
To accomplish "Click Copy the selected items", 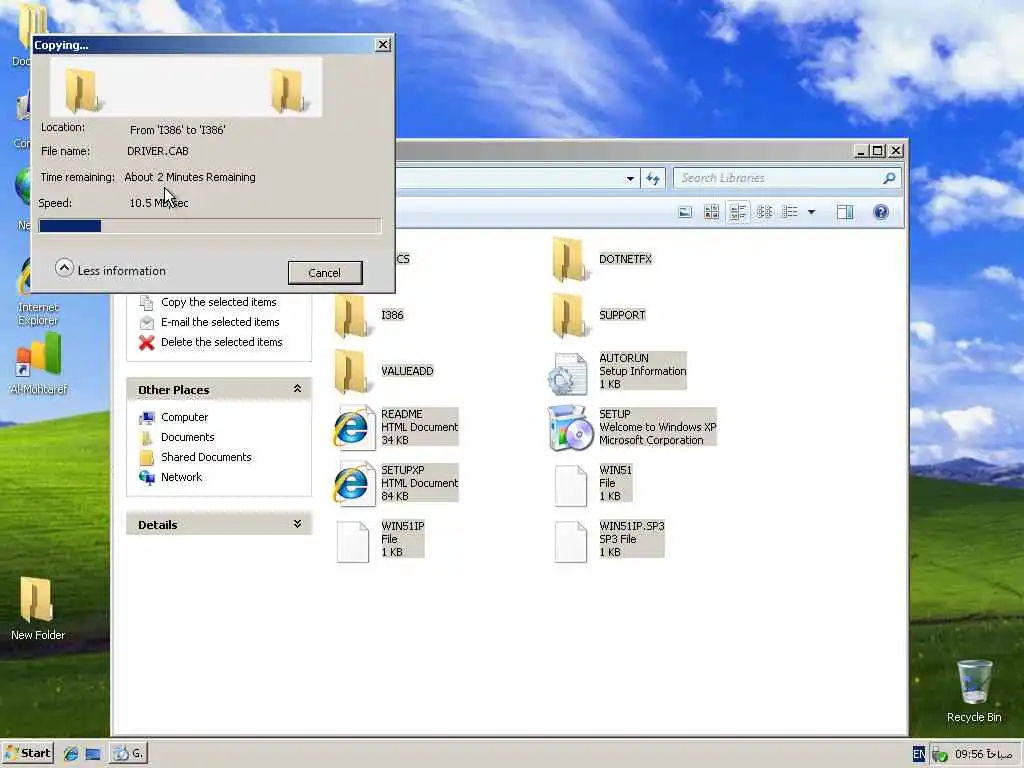I will 218,302.
